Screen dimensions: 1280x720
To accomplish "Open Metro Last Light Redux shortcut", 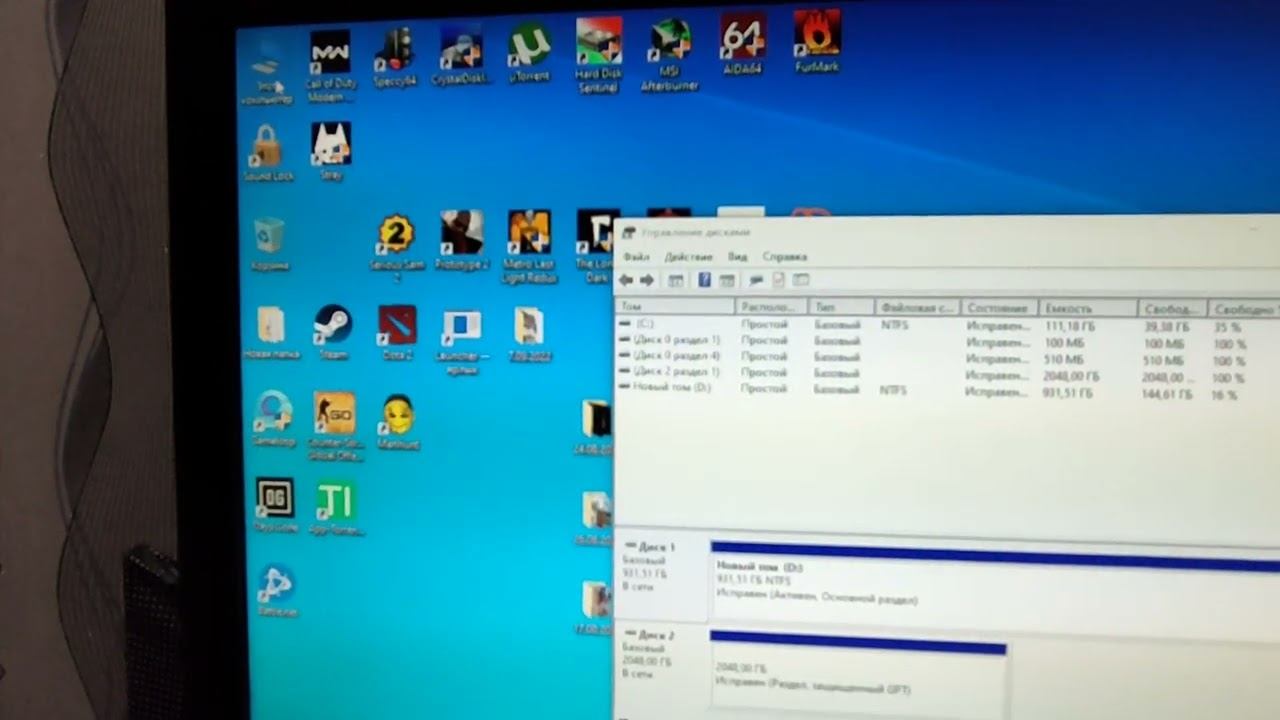I will pyautogui.click(x=529, y=246).
